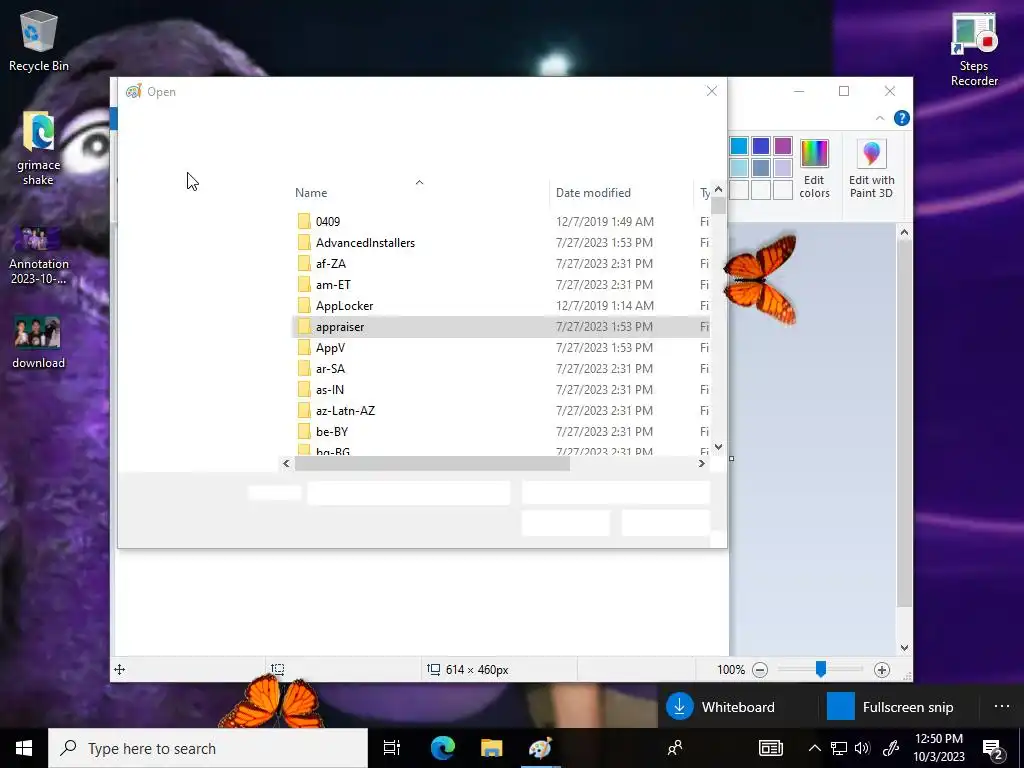Click the file list scroll up arrow
The height and width of the screenshot is (768, 1024).
[x=718, y=189]
